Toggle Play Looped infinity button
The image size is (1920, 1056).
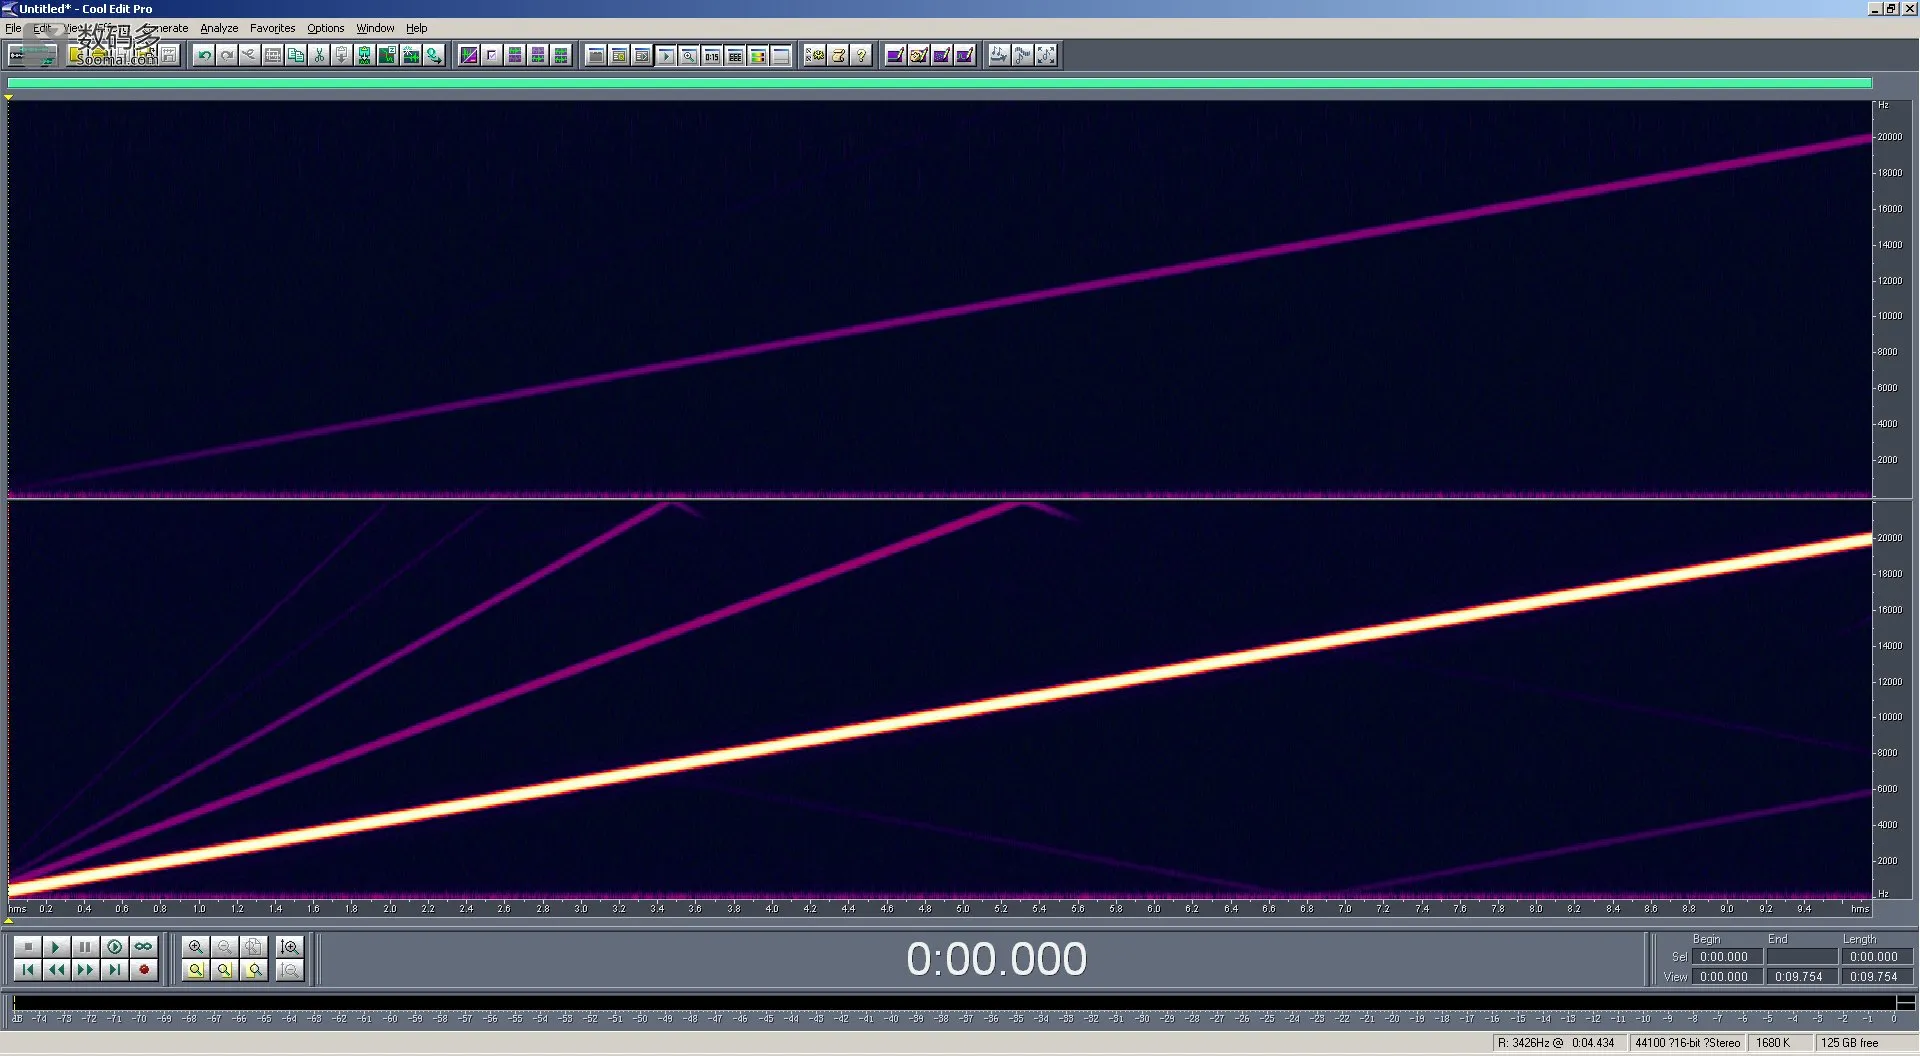[x=143, y=946]
